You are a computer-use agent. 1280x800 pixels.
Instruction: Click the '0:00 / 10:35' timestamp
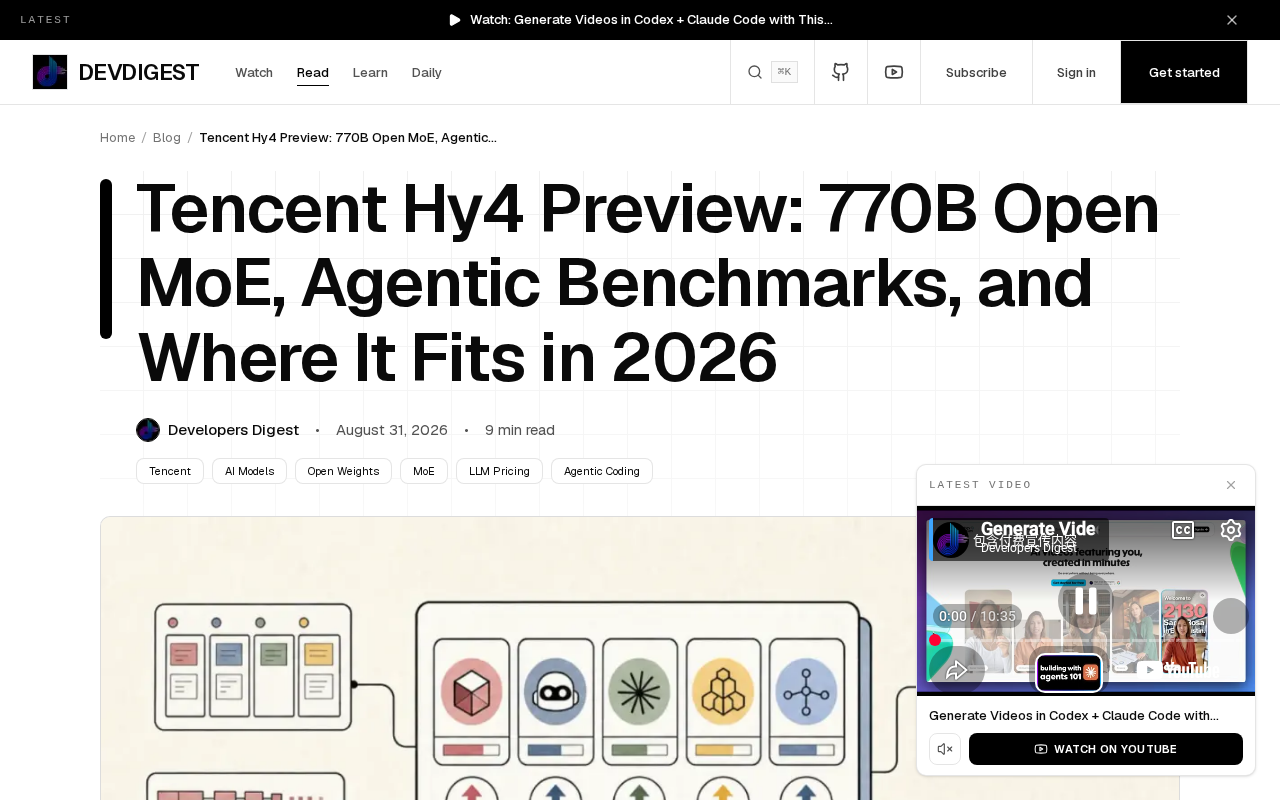pyautogui.click(x=977, y=616)
